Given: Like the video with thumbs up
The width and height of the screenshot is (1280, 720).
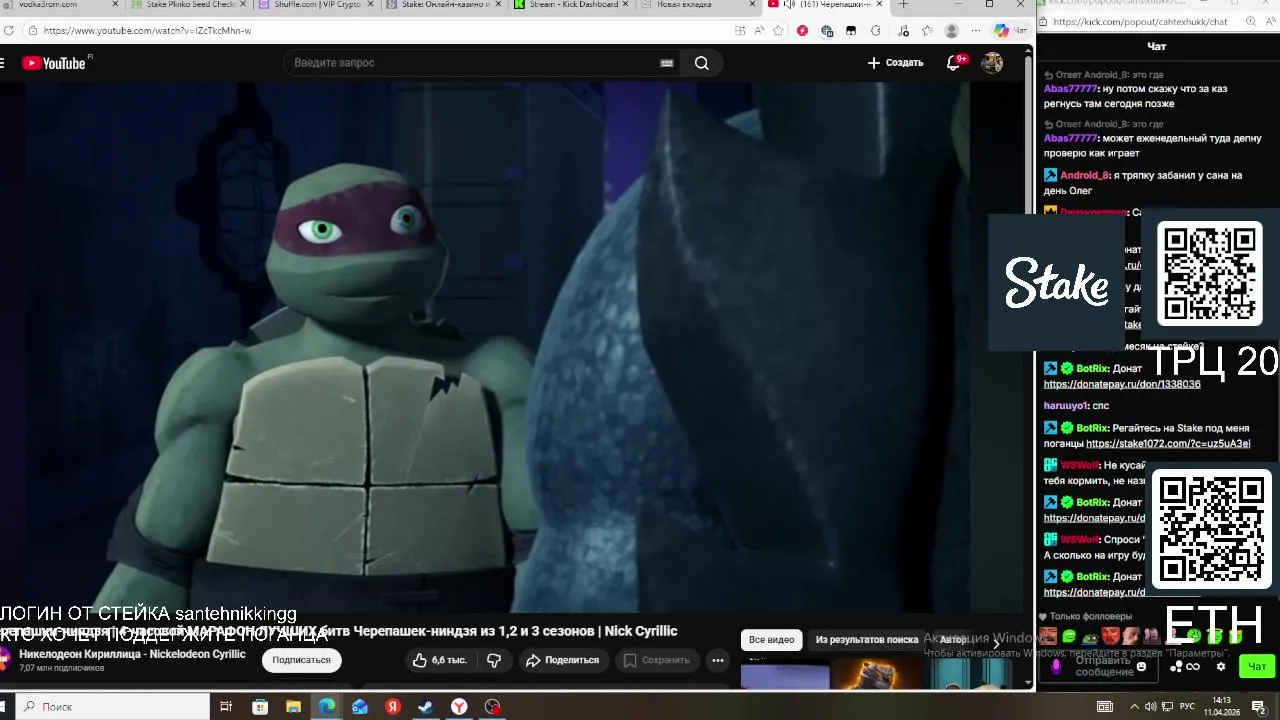Looking at the screenshot, I should [x=439, y=660].
